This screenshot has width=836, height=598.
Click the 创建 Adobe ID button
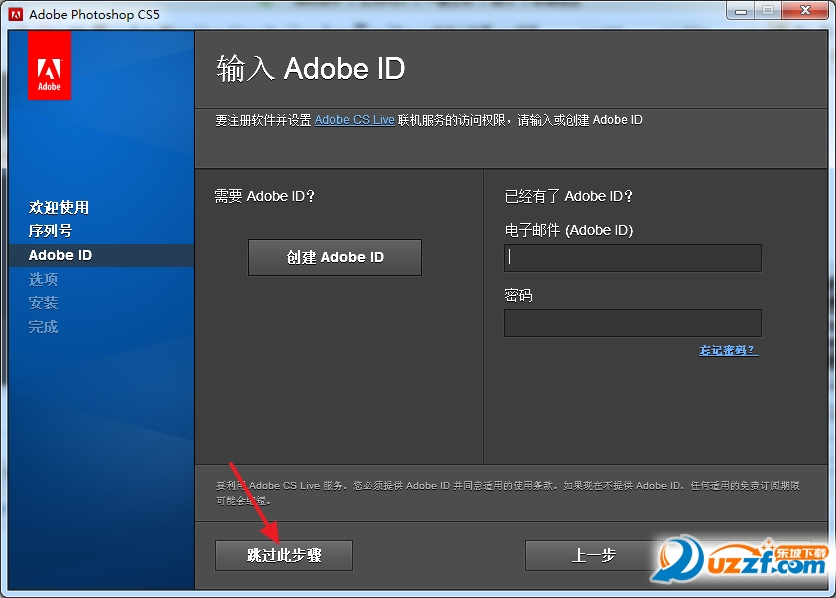(x=335, y=257)
